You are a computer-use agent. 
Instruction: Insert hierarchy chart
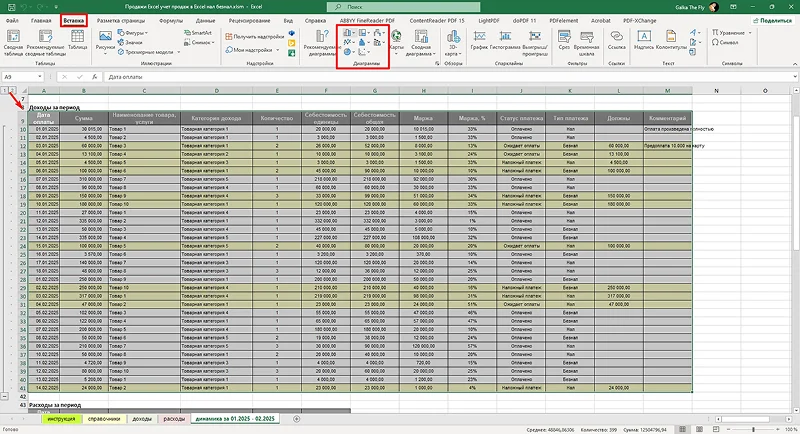pos(364,33)
